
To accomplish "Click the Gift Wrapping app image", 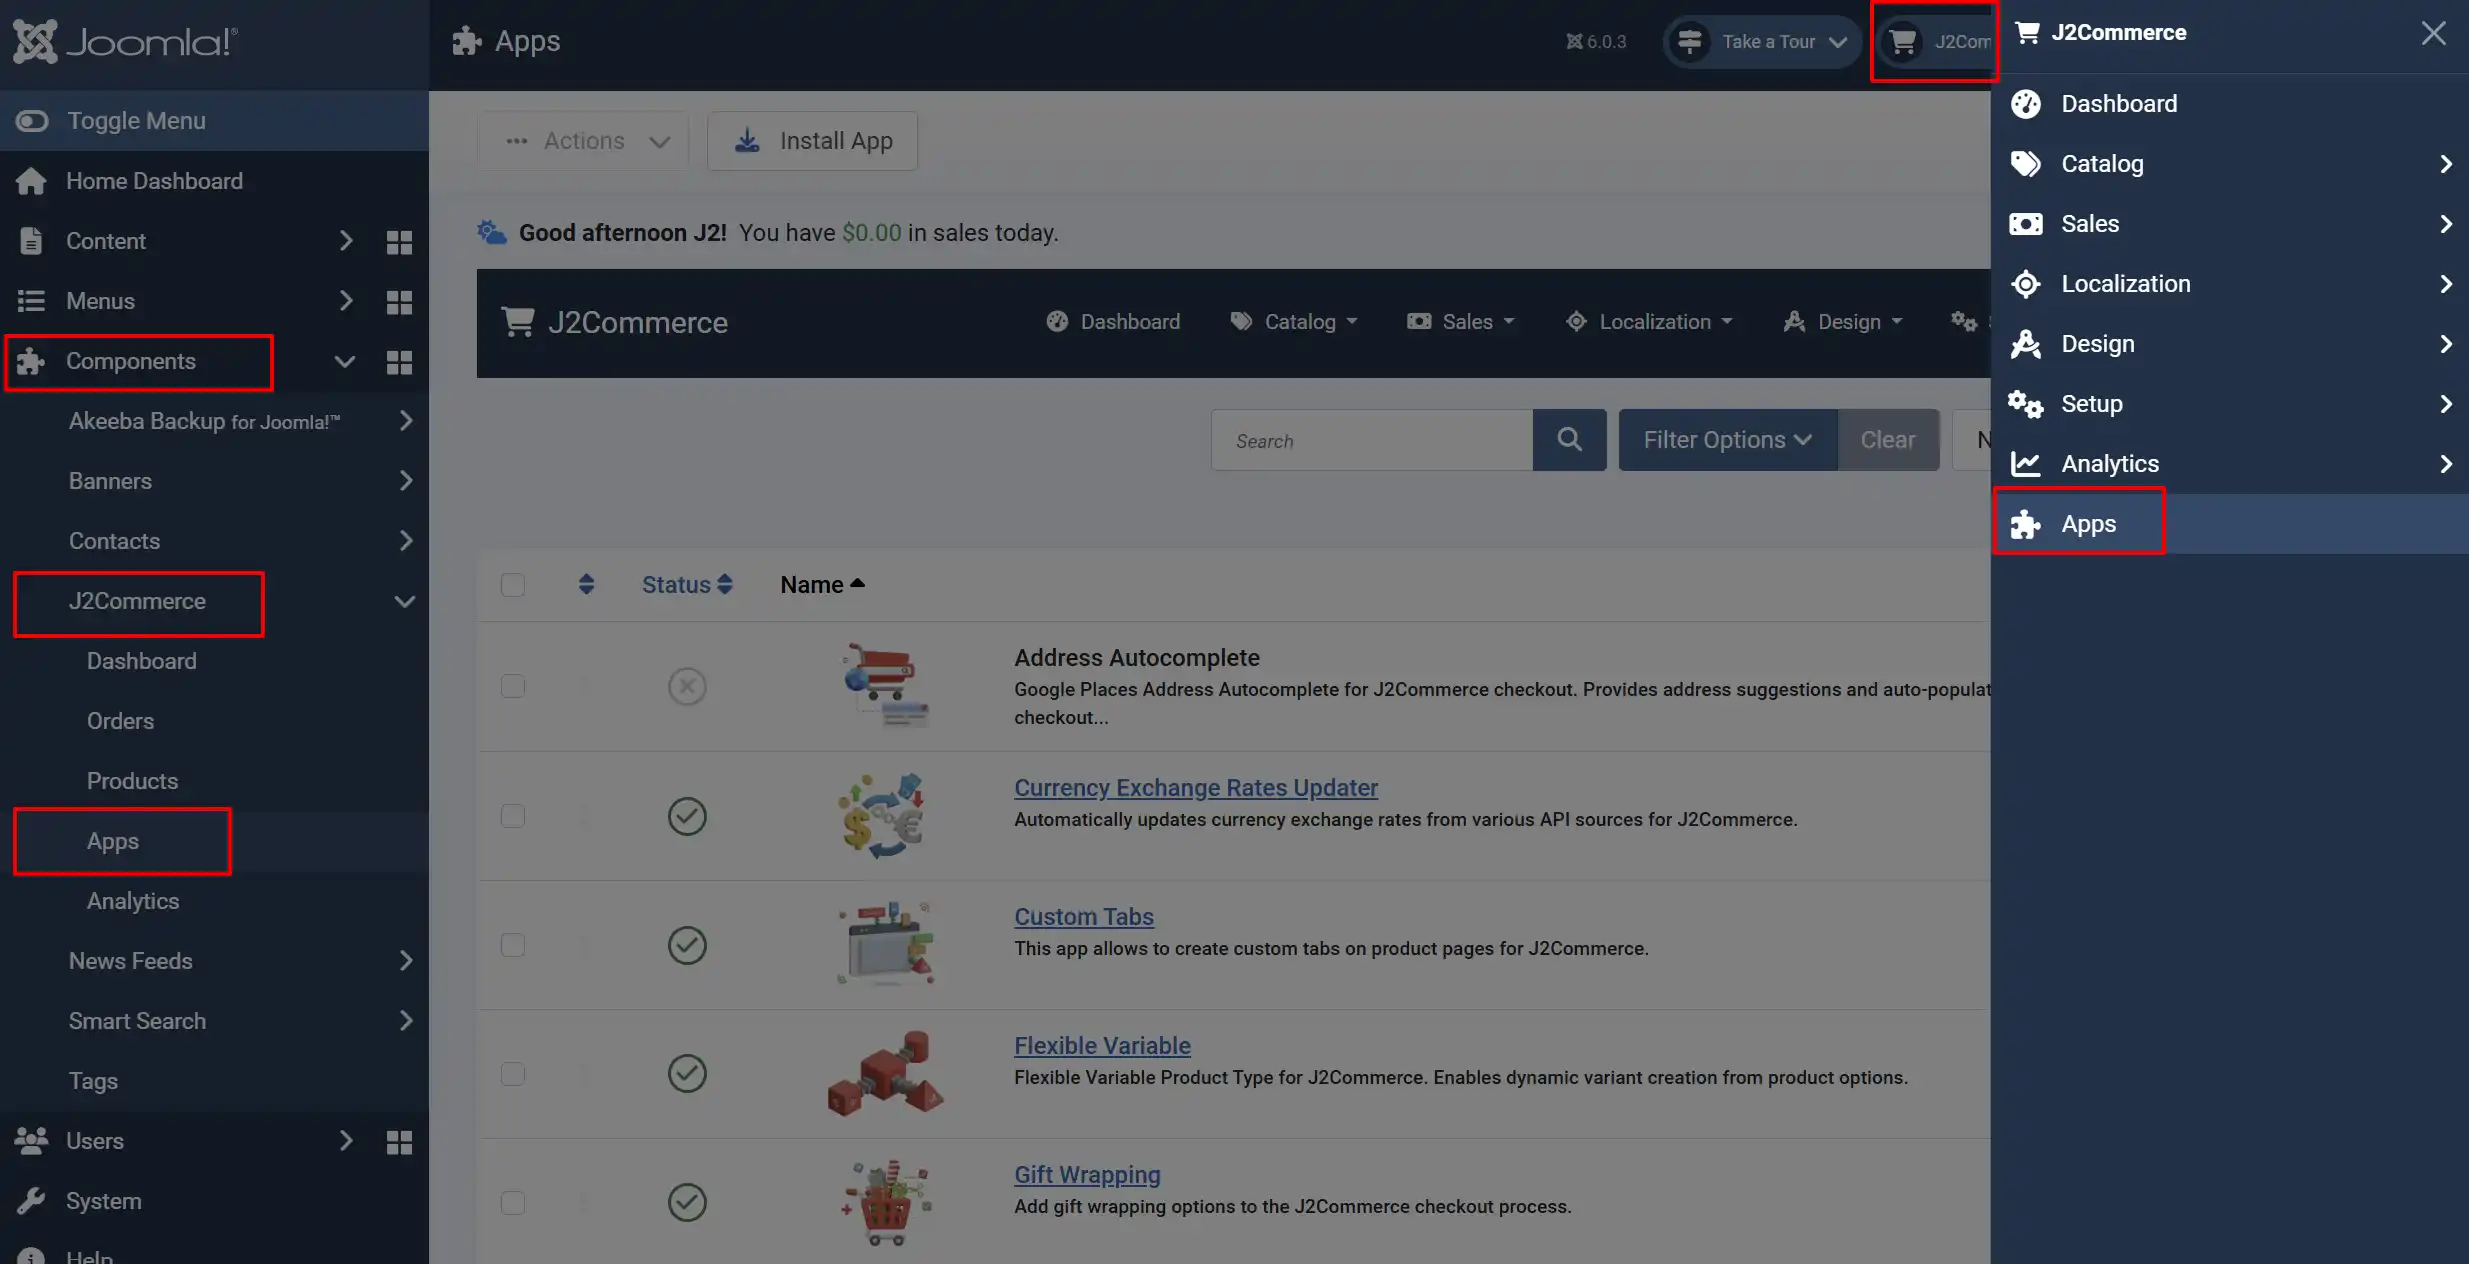I will (886, 1202).
